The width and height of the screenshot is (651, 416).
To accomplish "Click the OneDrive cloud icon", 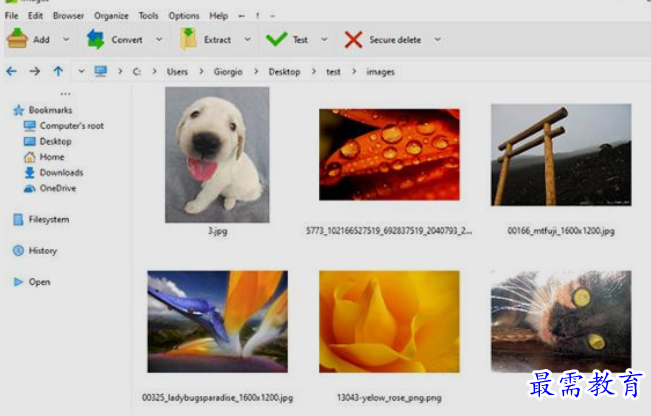I will tap(29, 188).
